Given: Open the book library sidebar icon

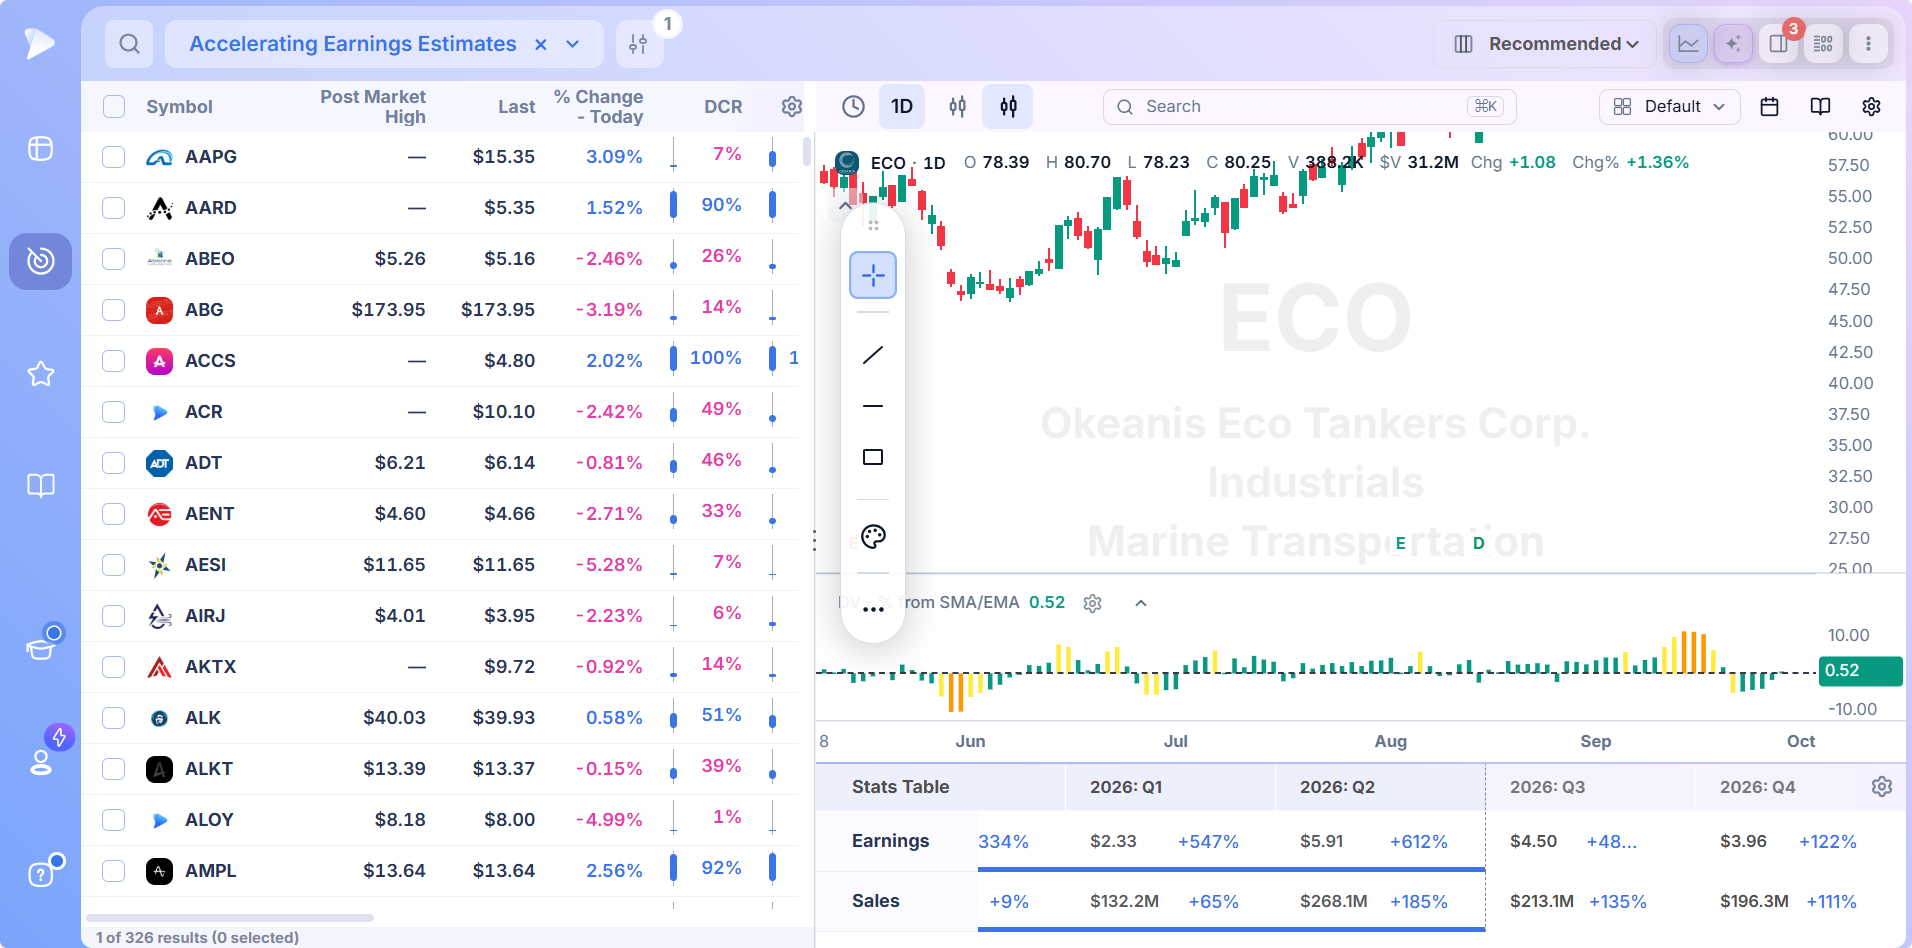Looking at the screenshot, I should click(41, 486).
